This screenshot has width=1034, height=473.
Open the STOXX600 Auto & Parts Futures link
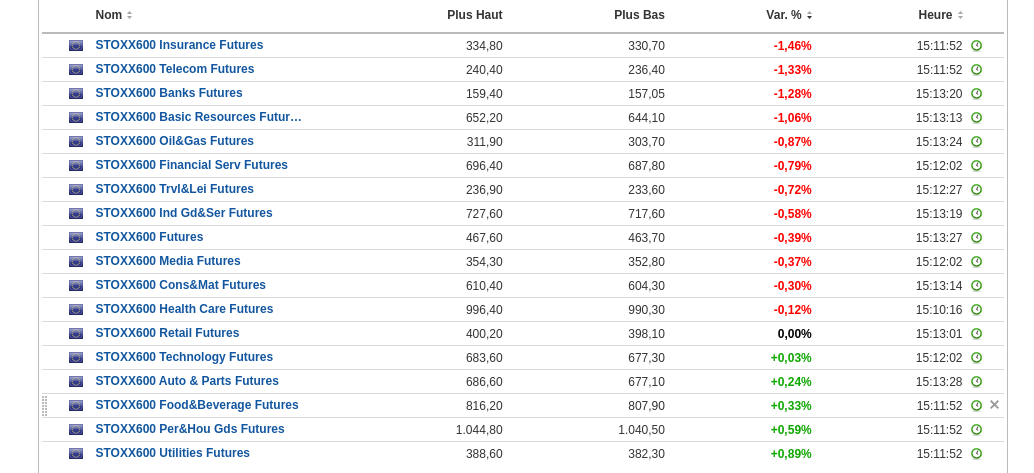click(x=187, y=381)
